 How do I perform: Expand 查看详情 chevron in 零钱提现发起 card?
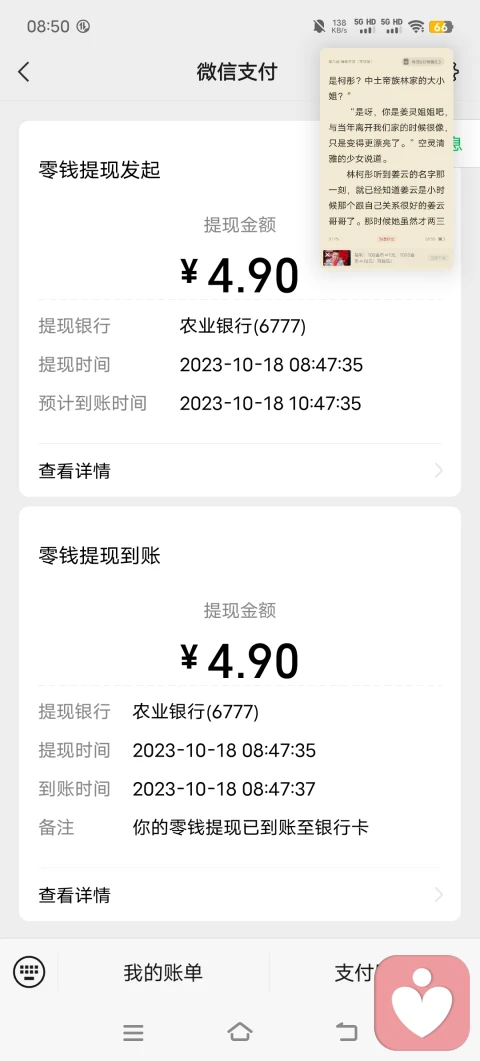[438, 470]
